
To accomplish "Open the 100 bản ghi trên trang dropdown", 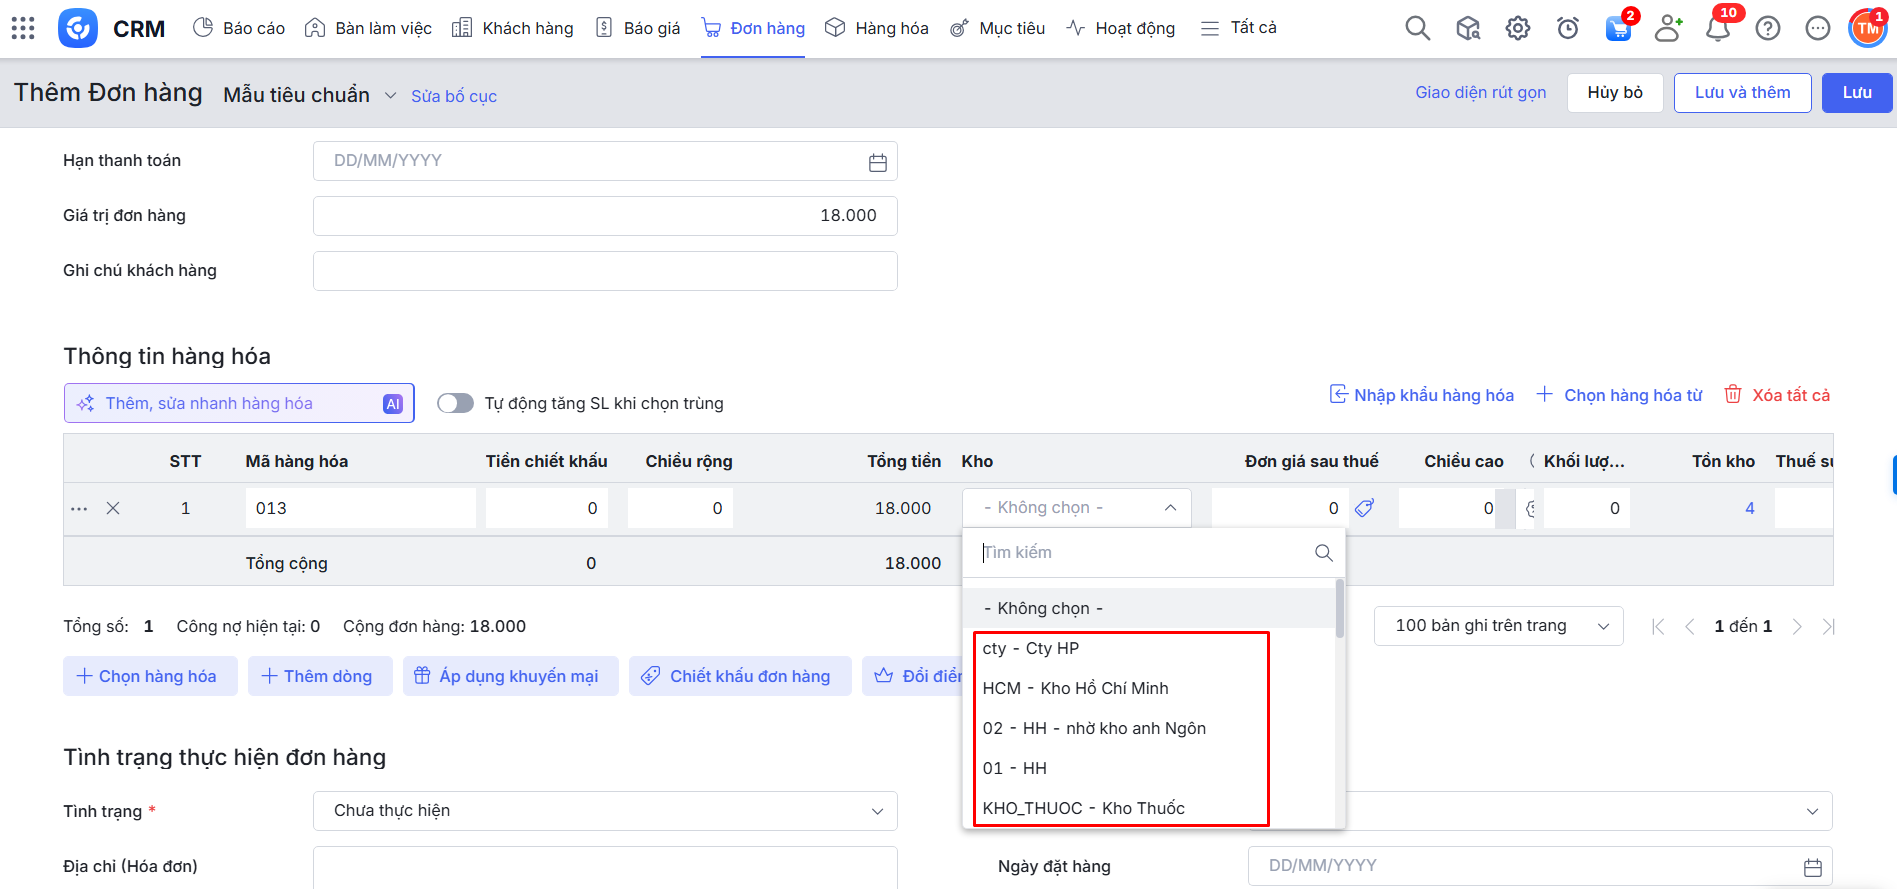I will [x=1497, y=626].
